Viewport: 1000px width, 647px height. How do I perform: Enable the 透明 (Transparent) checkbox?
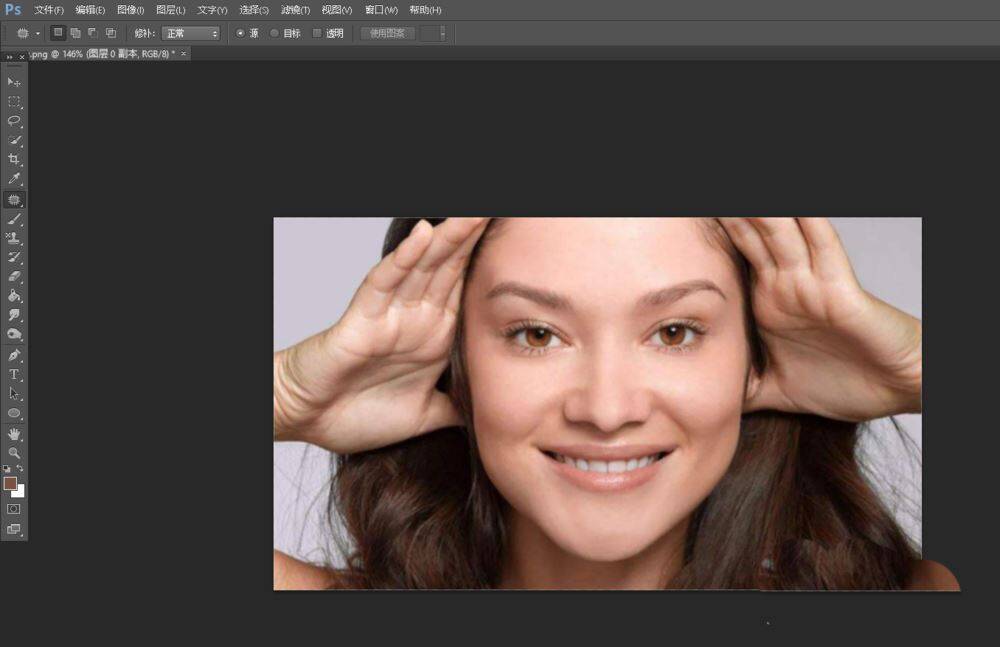pos(317,33)
